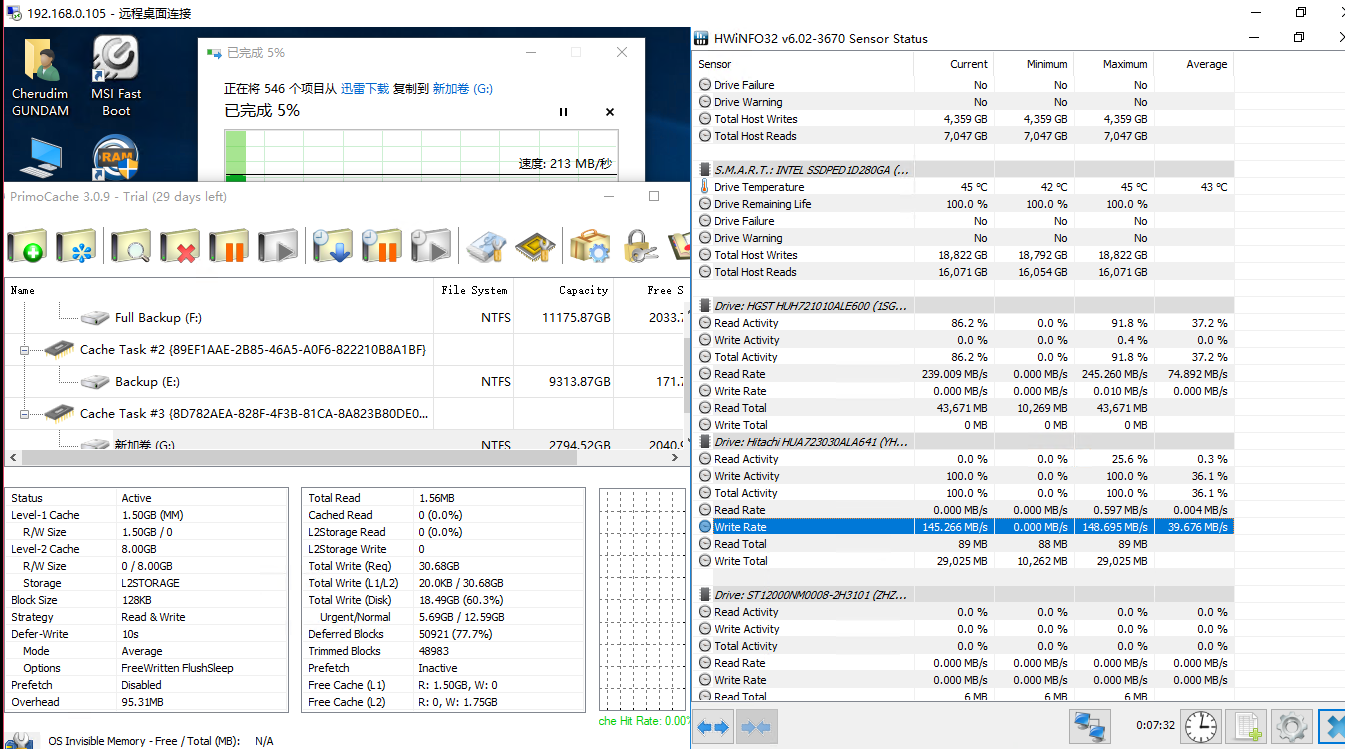This screenshot has height=749, width=1345.
Task: Select the MSI Fast Boot desktop shortcut
Action: [x=116, y=78]
